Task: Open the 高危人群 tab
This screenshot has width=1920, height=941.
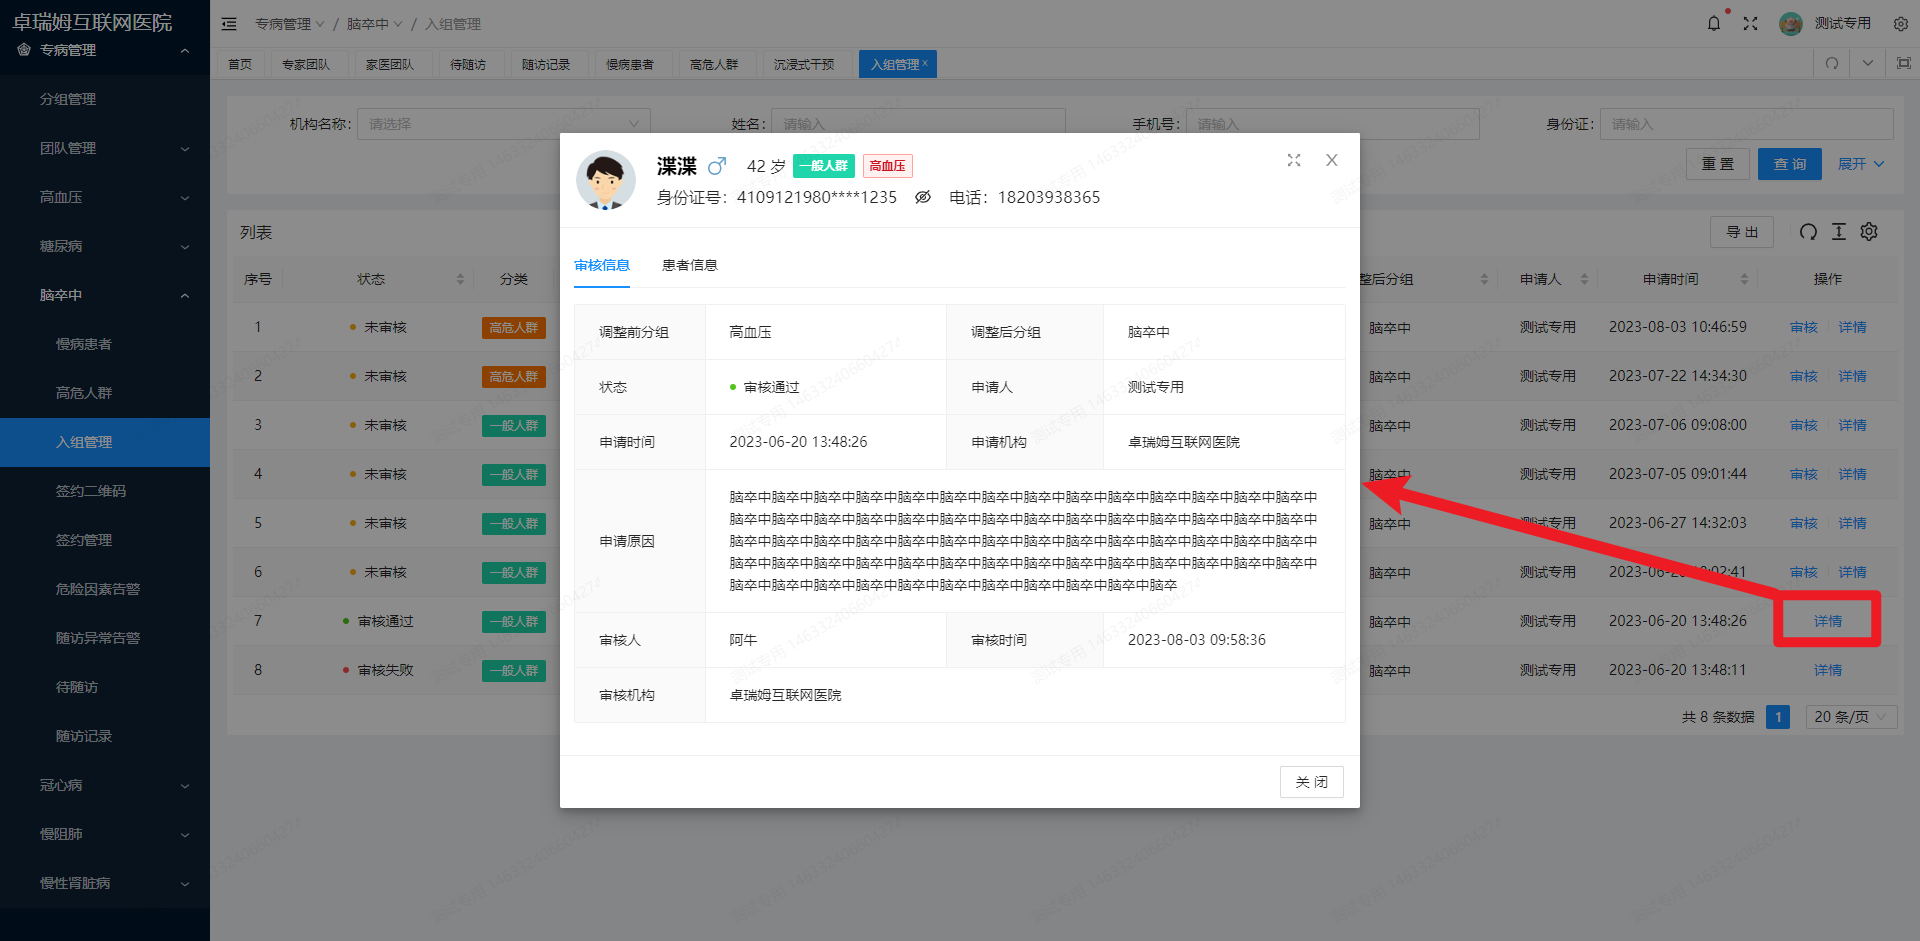Action: click(716, 63)
